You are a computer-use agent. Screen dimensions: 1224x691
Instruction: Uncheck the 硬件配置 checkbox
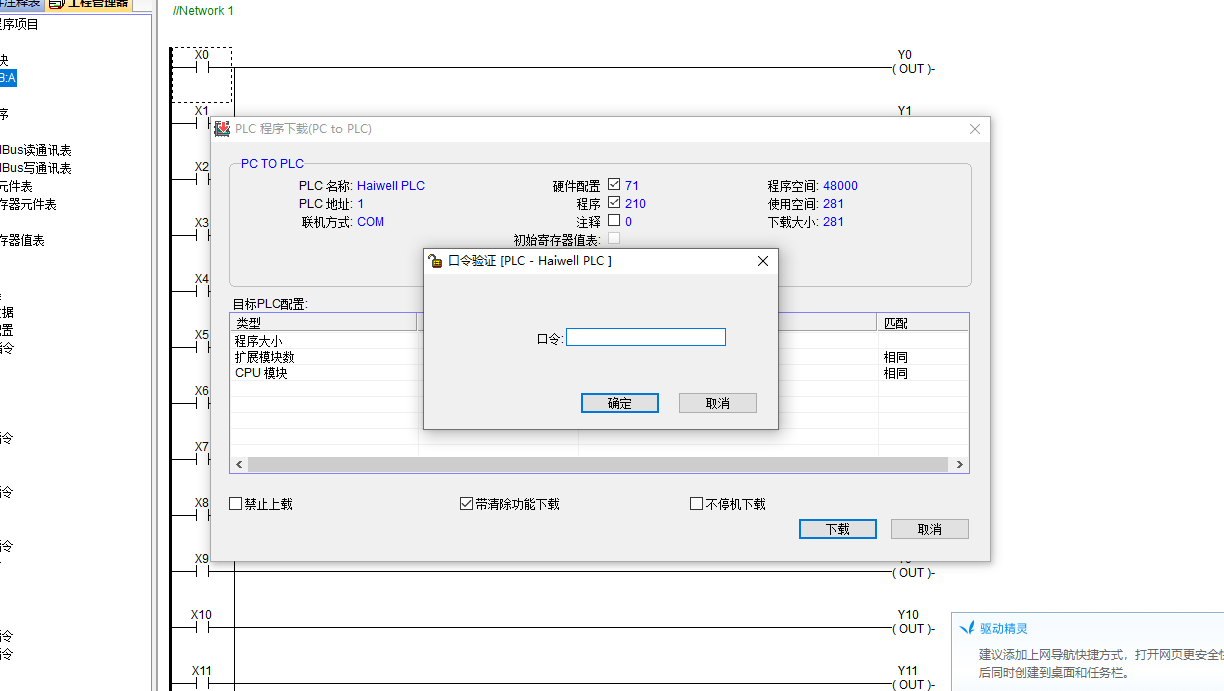click(x=614, y=185)
